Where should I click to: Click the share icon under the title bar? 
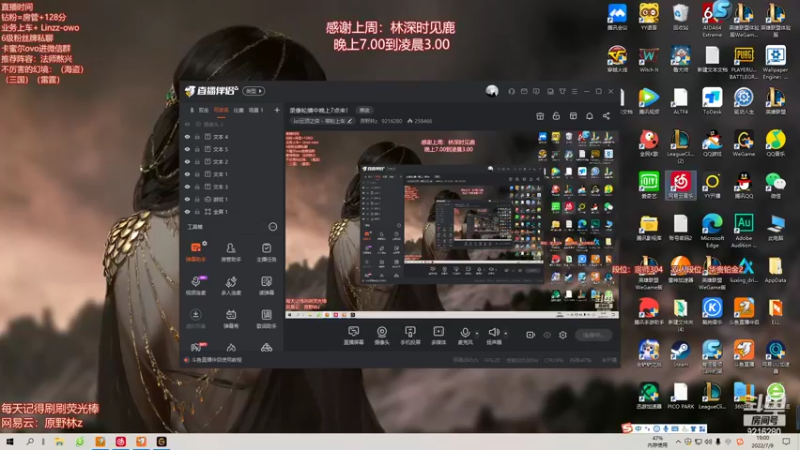pyautogui.click(x=606, y=116)
